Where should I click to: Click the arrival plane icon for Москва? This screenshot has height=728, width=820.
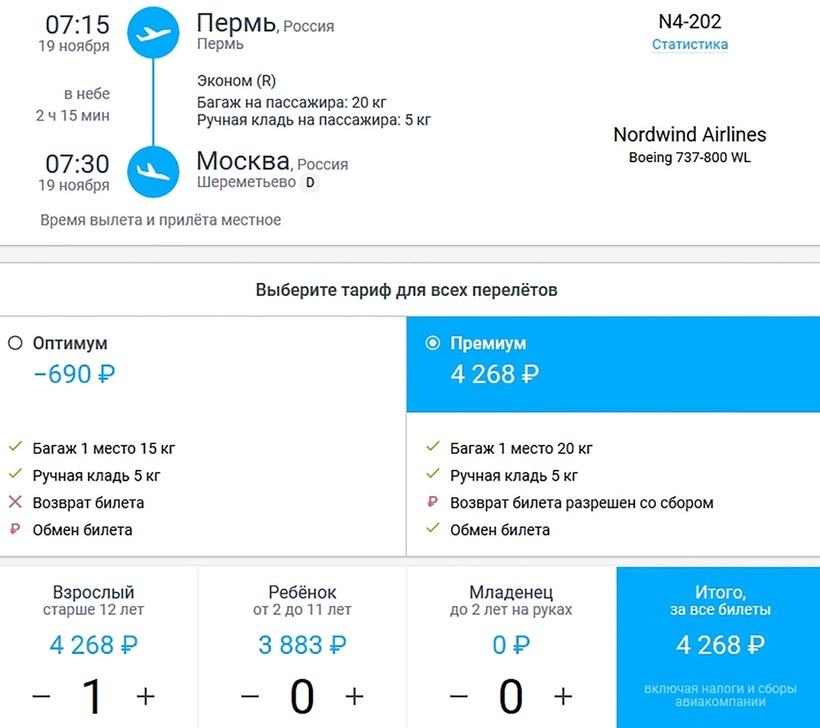(x=153, y=170)
